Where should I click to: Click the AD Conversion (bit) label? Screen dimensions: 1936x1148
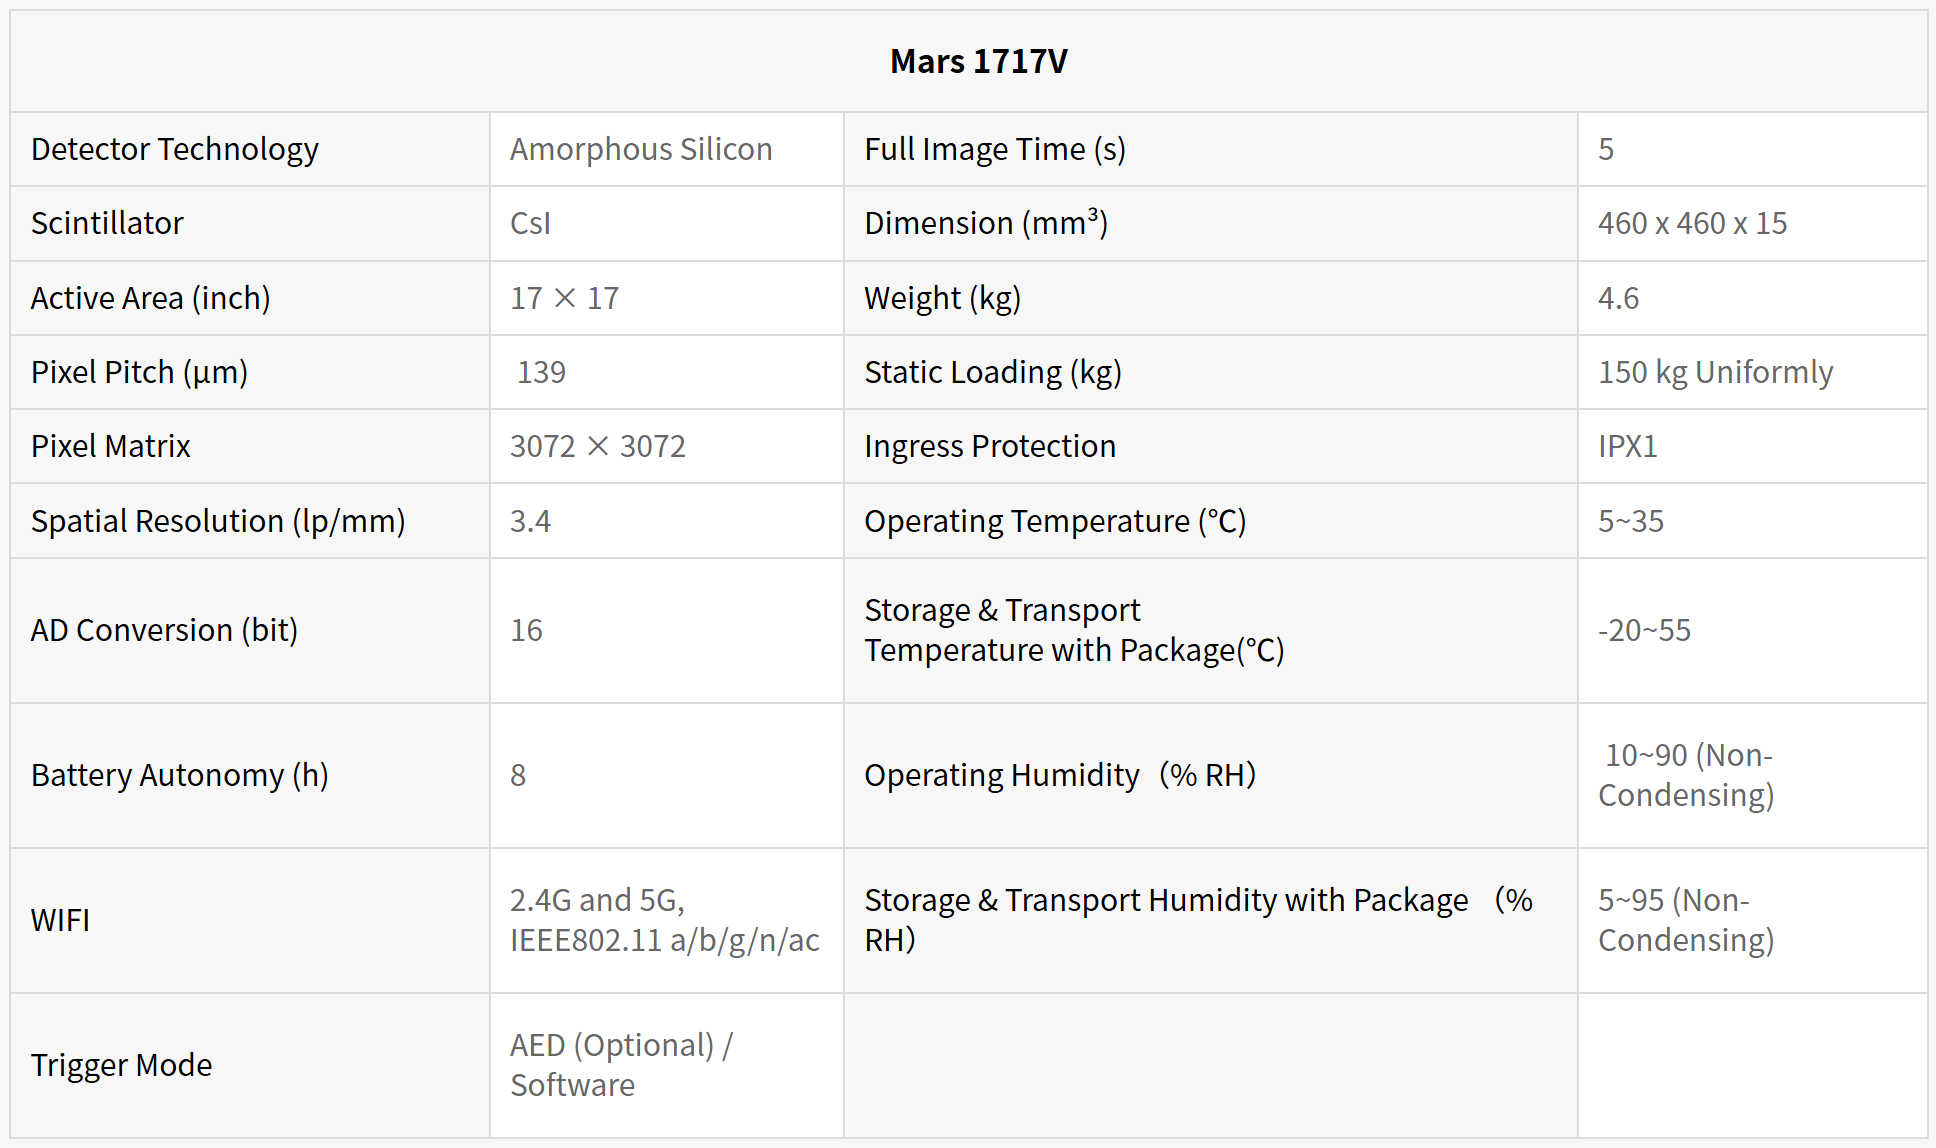point(164,630)
